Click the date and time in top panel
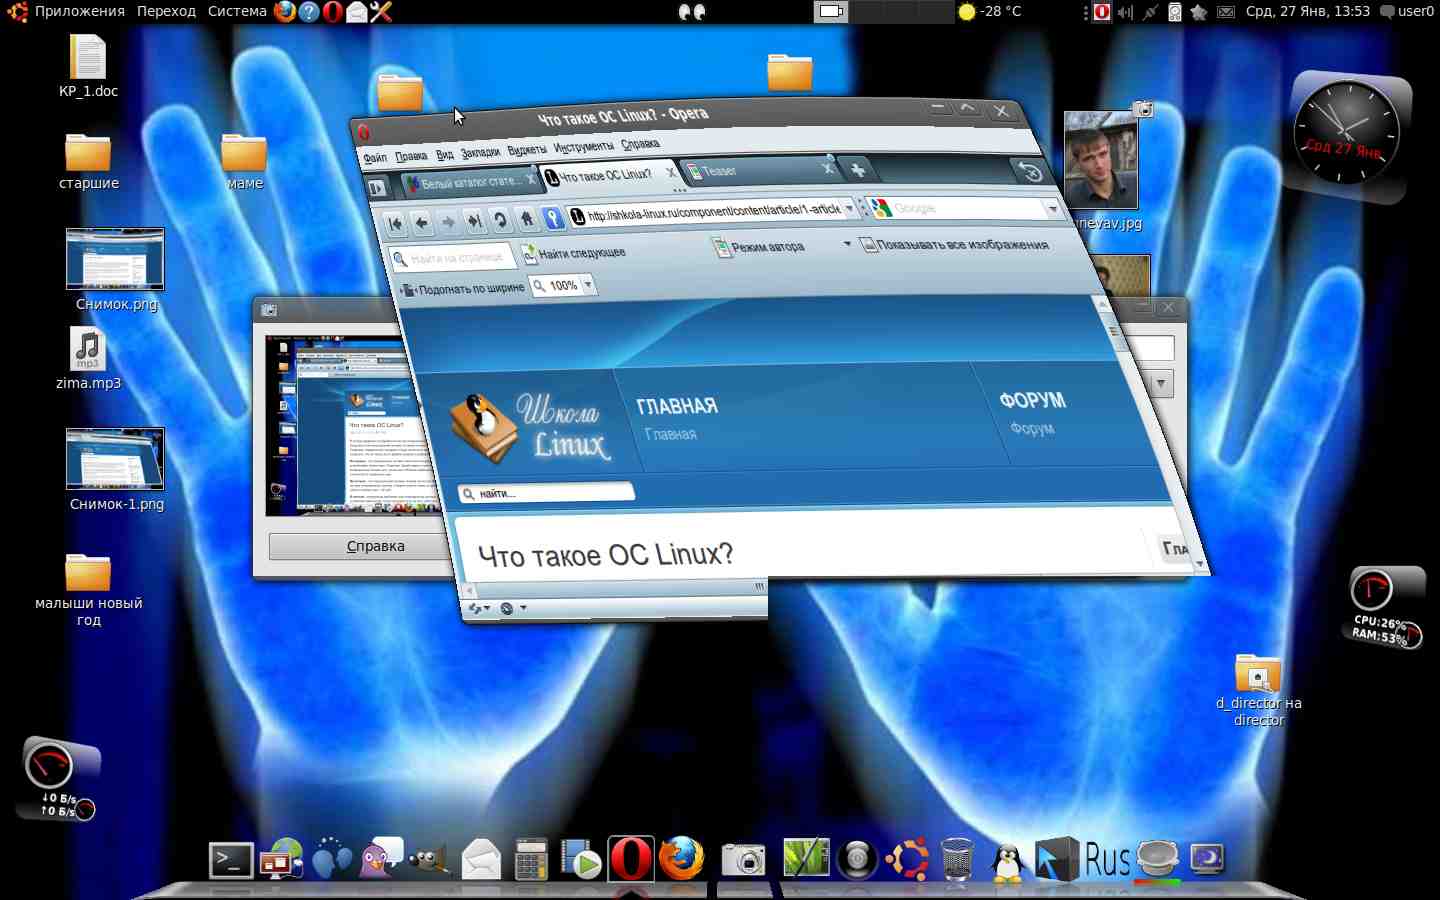Image resolution: width=1440 pixels, height=900 pixels. 1308,12
